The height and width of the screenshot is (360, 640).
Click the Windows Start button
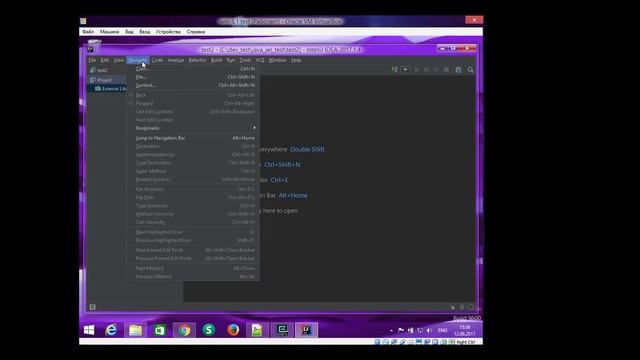click(x=89, y=330)
